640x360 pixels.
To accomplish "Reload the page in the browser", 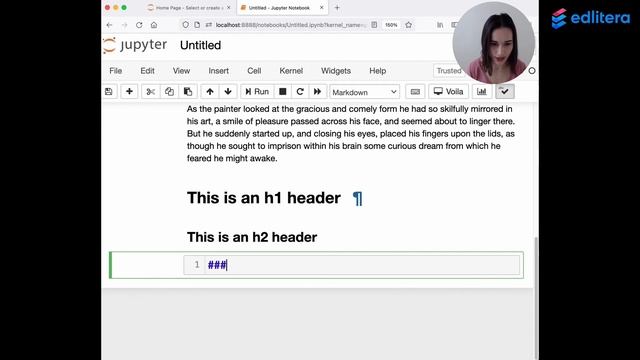I will click(139, 25).
